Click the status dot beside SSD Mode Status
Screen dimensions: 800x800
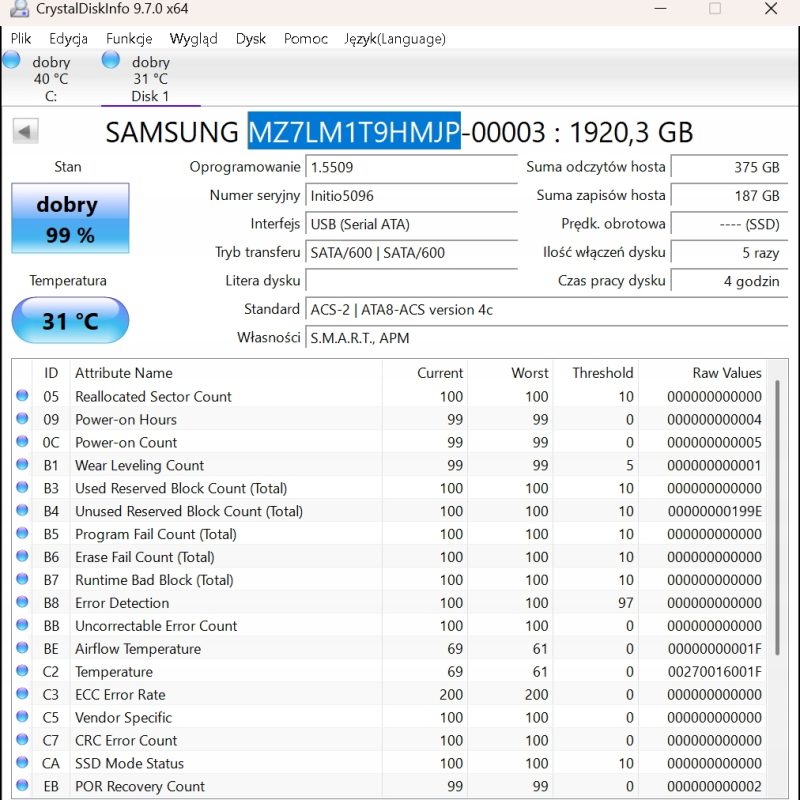point(22,763)
